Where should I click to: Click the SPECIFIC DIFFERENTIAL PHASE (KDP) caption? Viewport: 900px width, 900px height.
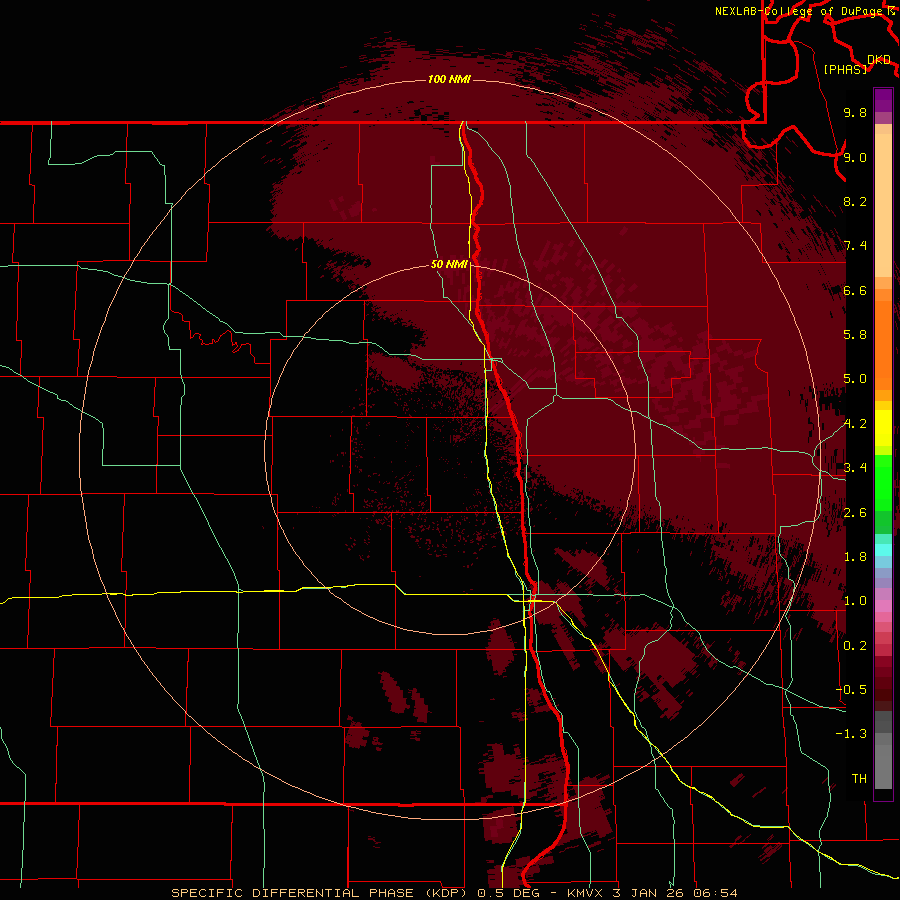(x=321, y=893)
